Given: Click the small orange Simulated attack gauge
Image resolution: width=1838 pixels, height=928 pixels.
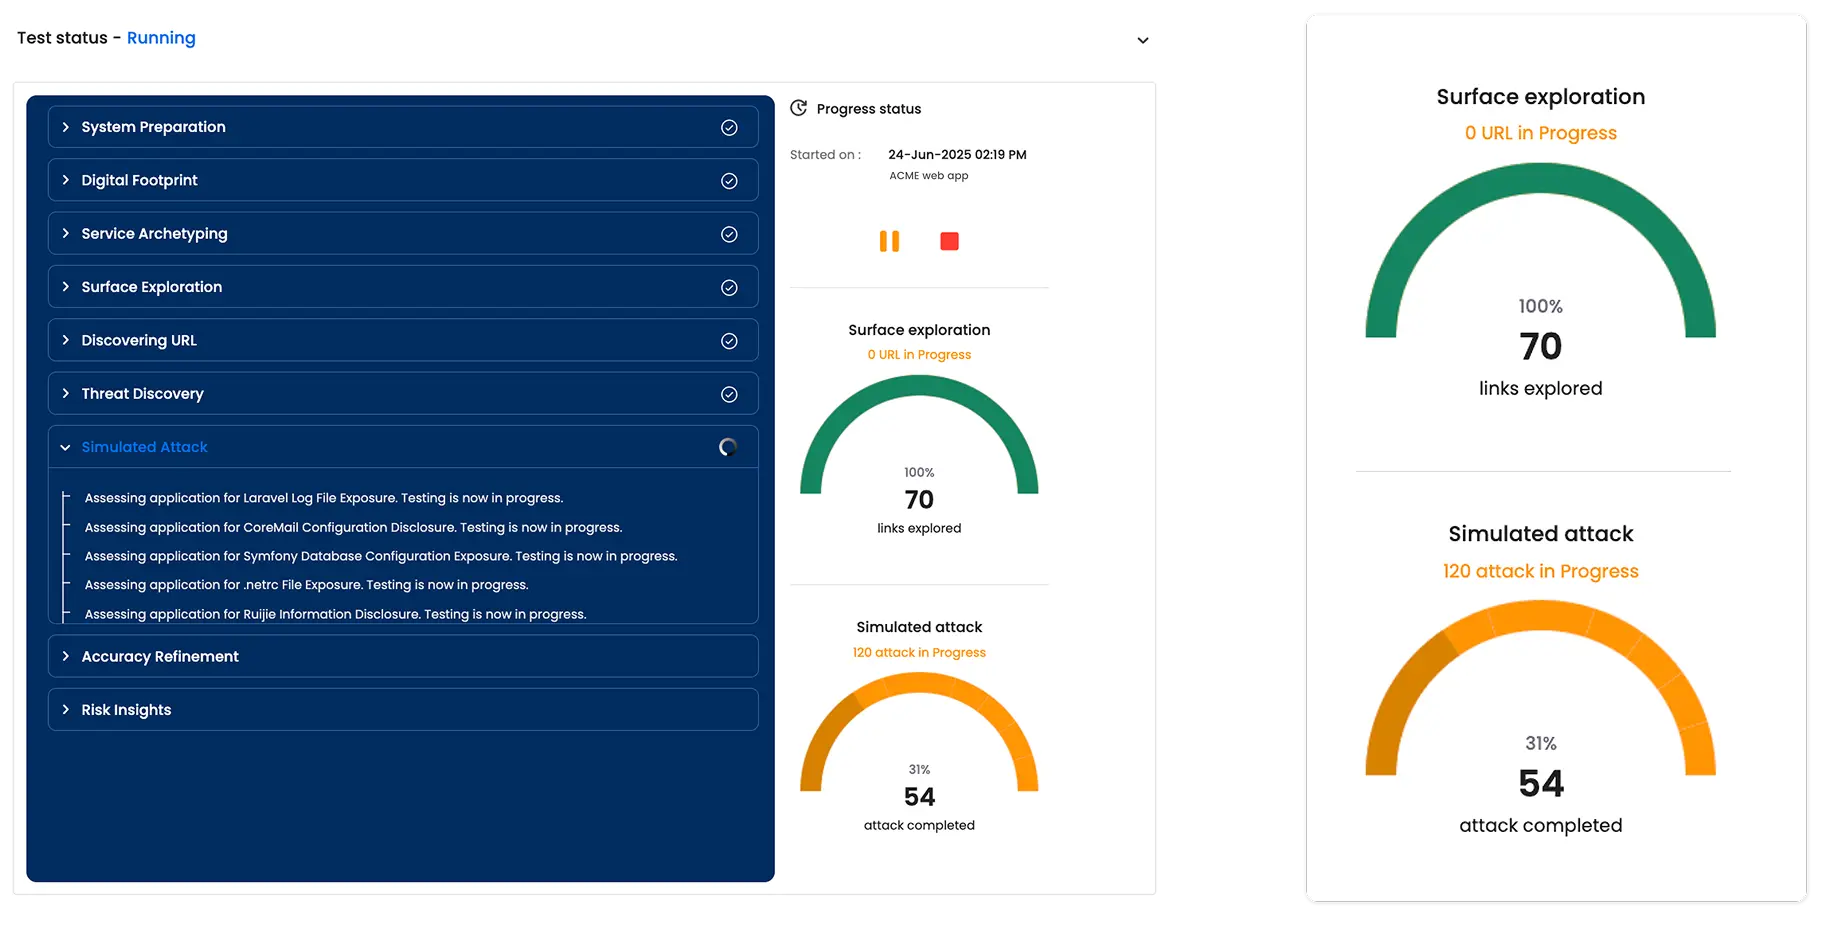Looking at the screenshot, I should [919, 735].
